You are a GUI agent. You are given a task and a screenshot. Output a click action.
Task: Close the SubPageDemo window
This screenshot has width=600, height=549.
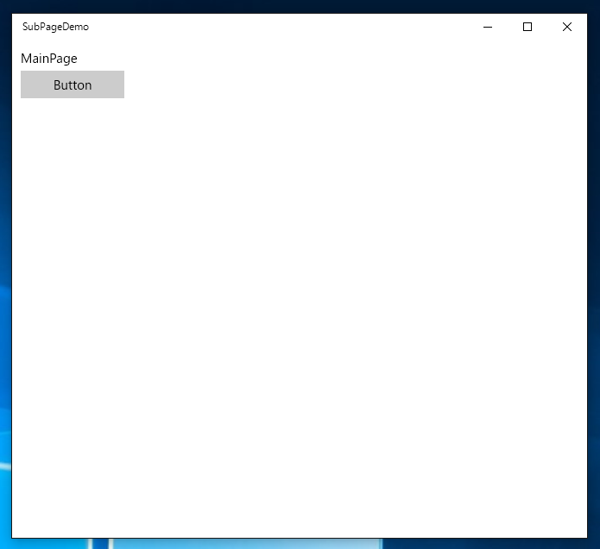coord(567,27)
